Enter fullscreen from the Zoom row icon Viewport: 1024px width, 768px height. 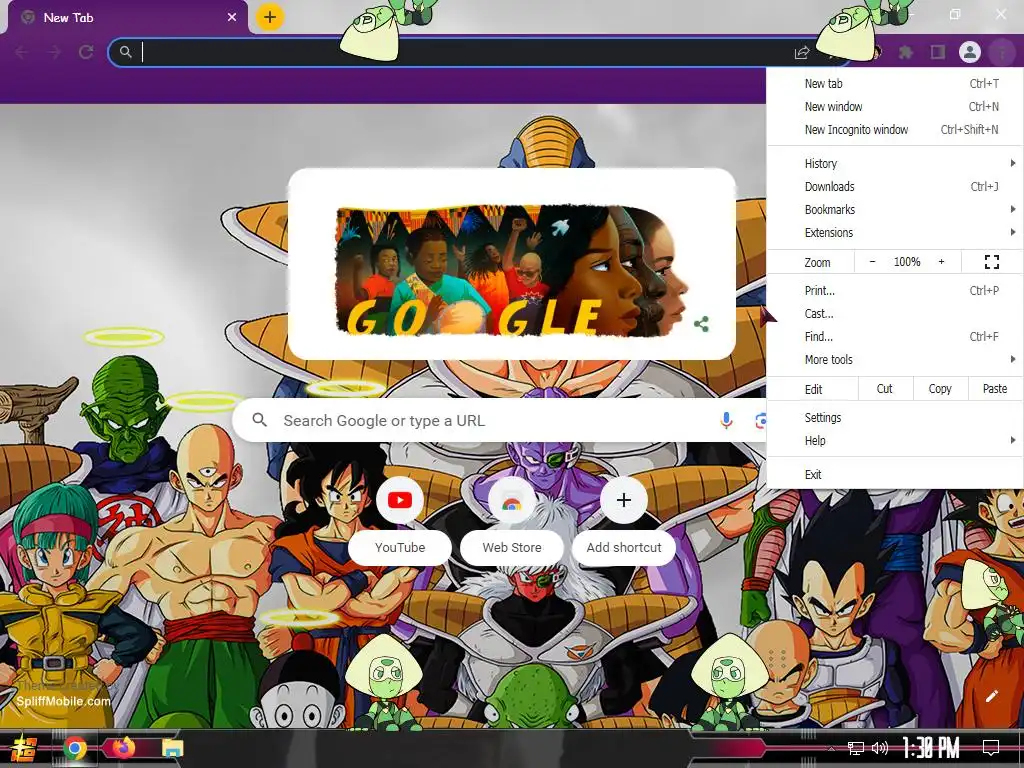click(992, 262)
